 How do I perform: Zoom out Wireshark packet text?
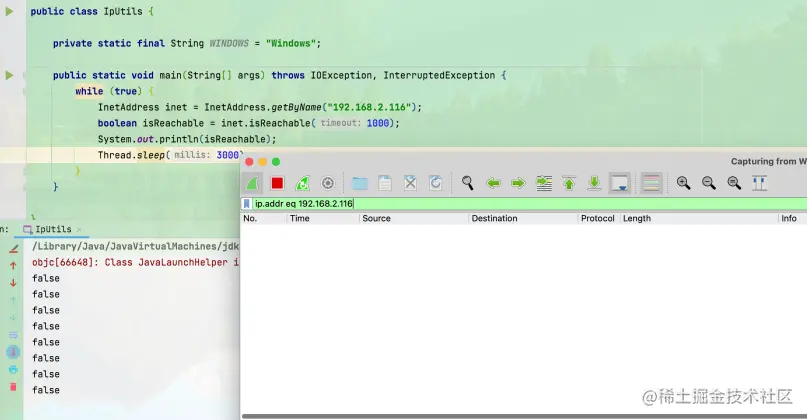709,183
